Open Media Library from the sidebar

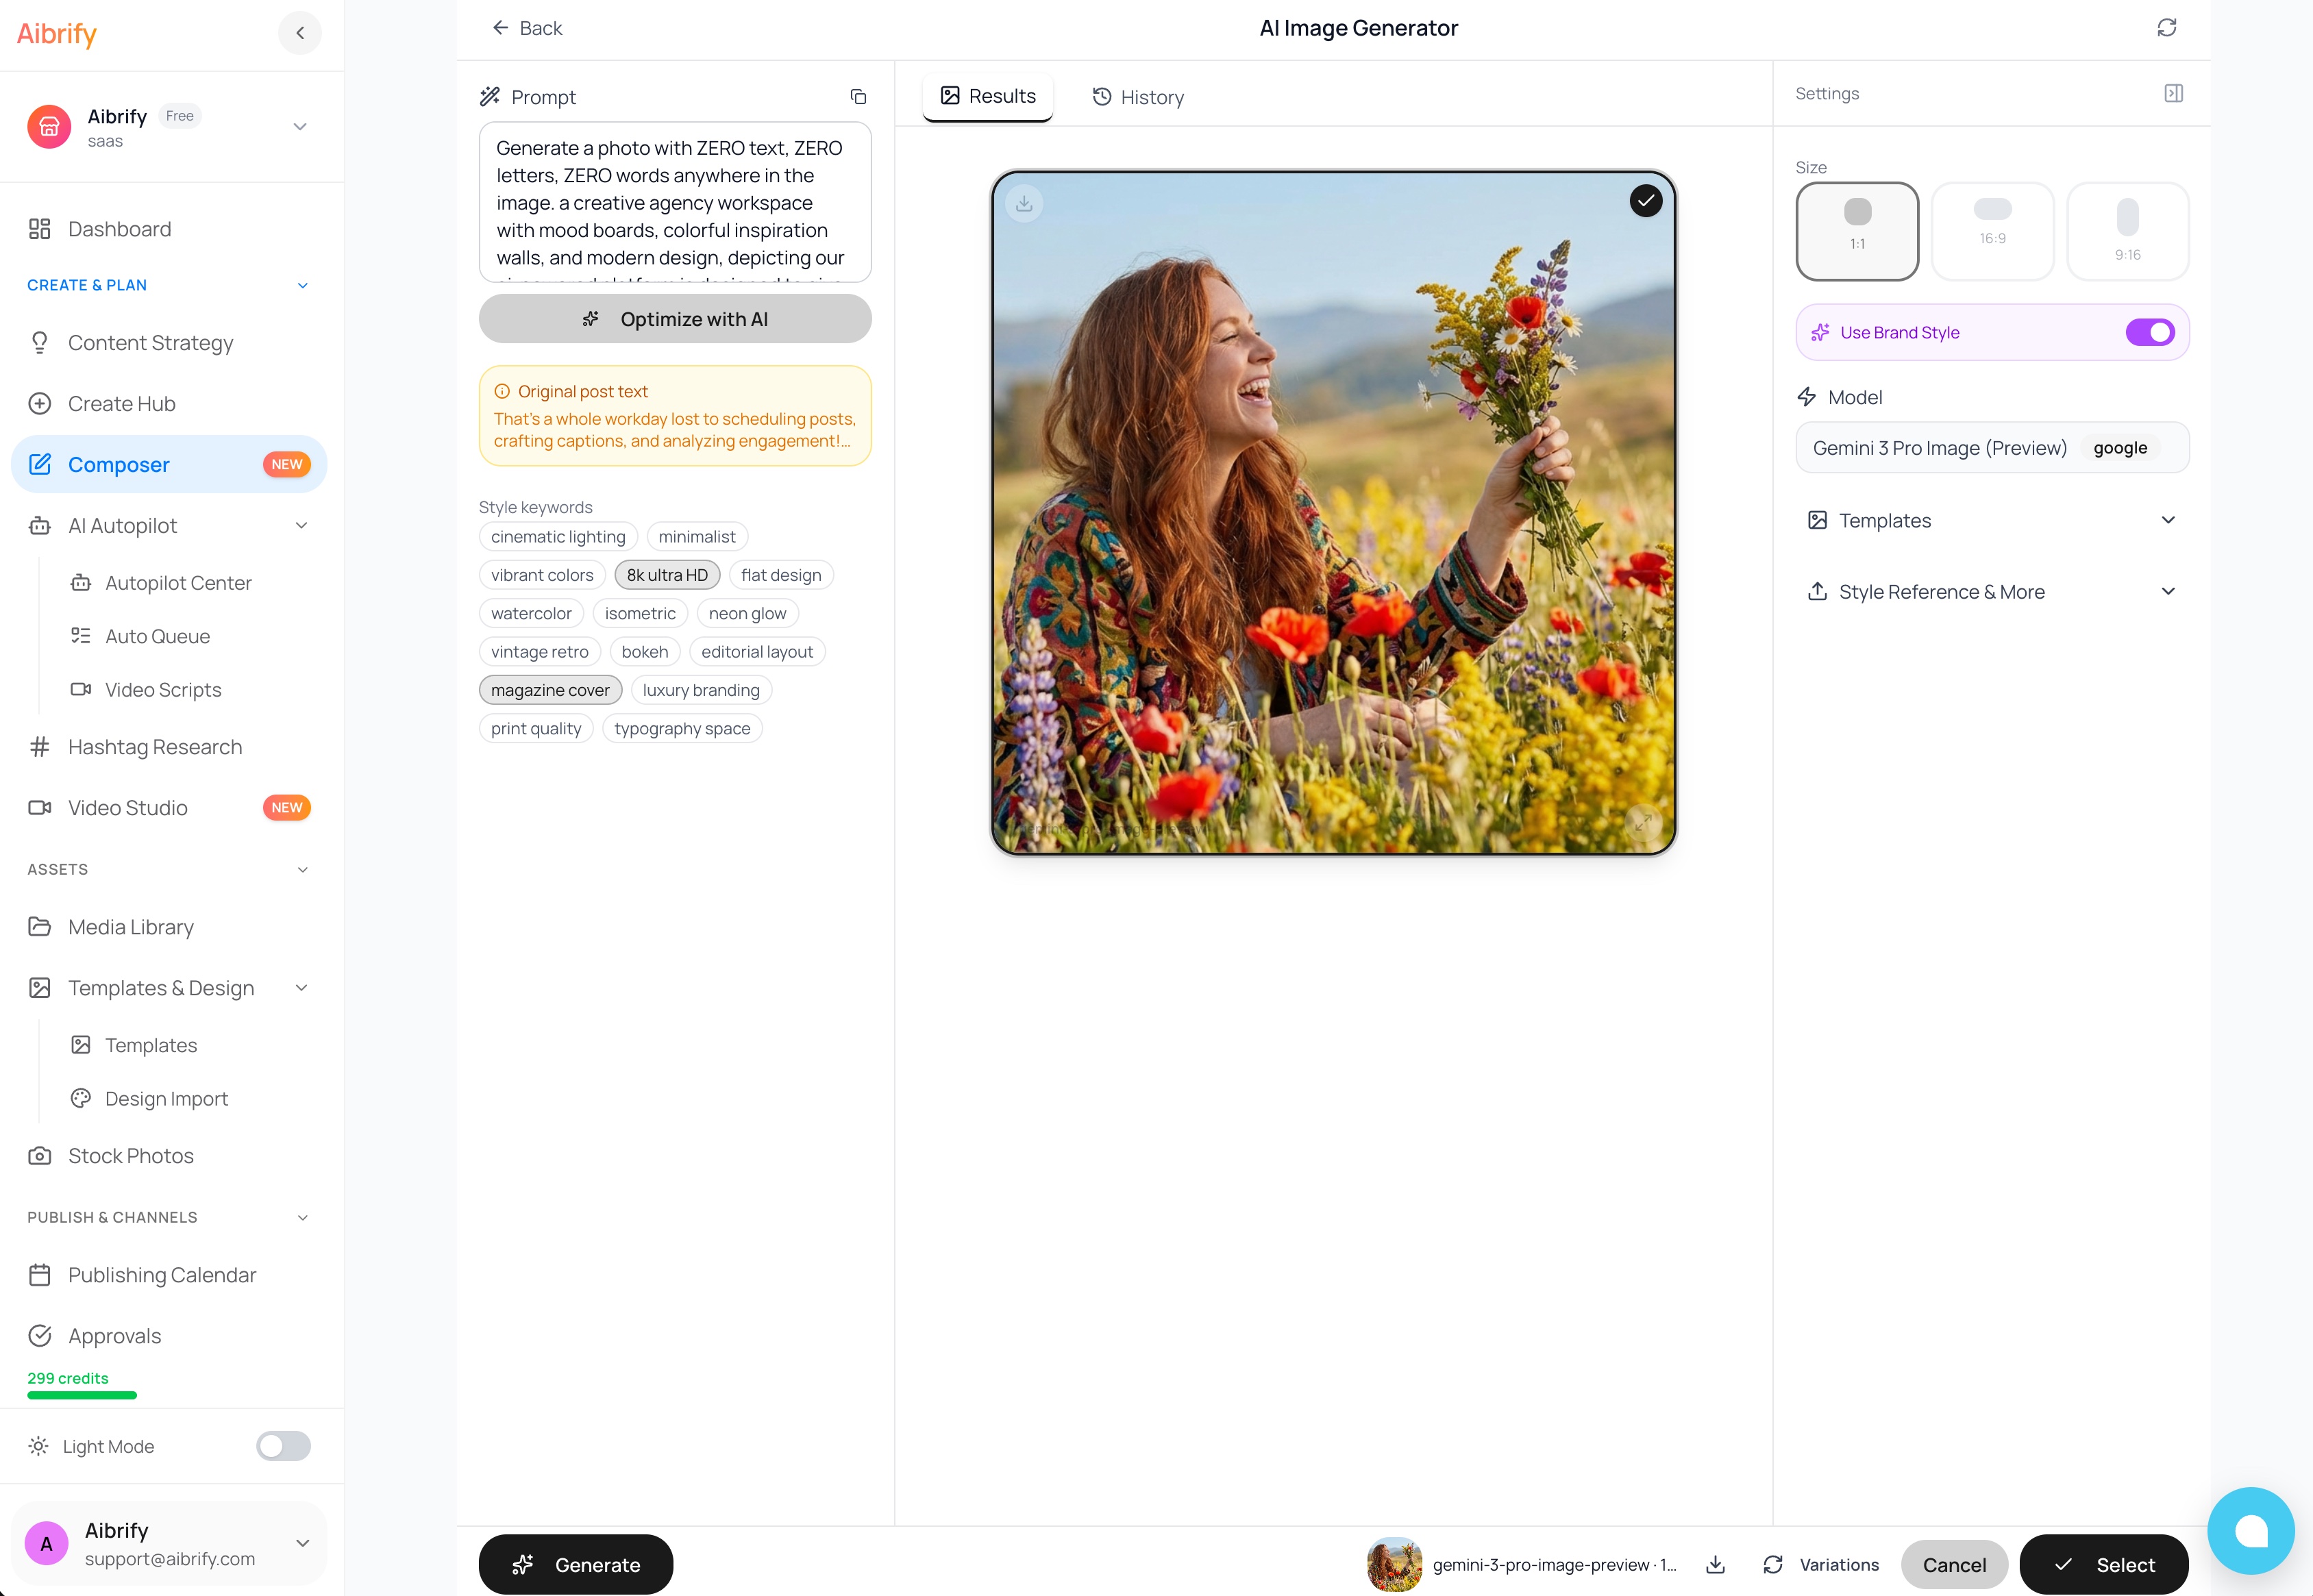131,927
